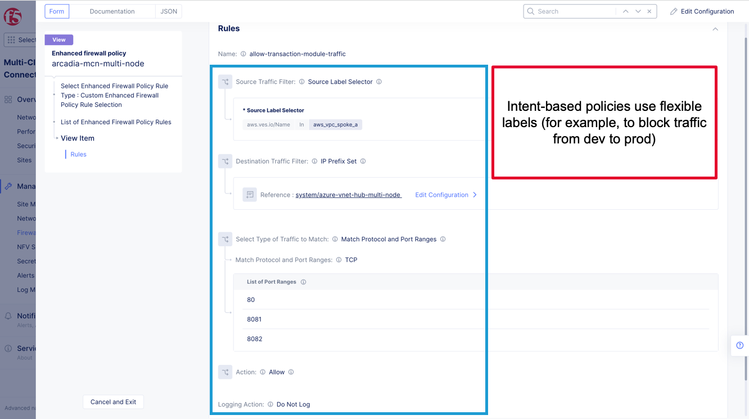Switch to the Form tab
The image size is (749, 419).
point(57,11)
